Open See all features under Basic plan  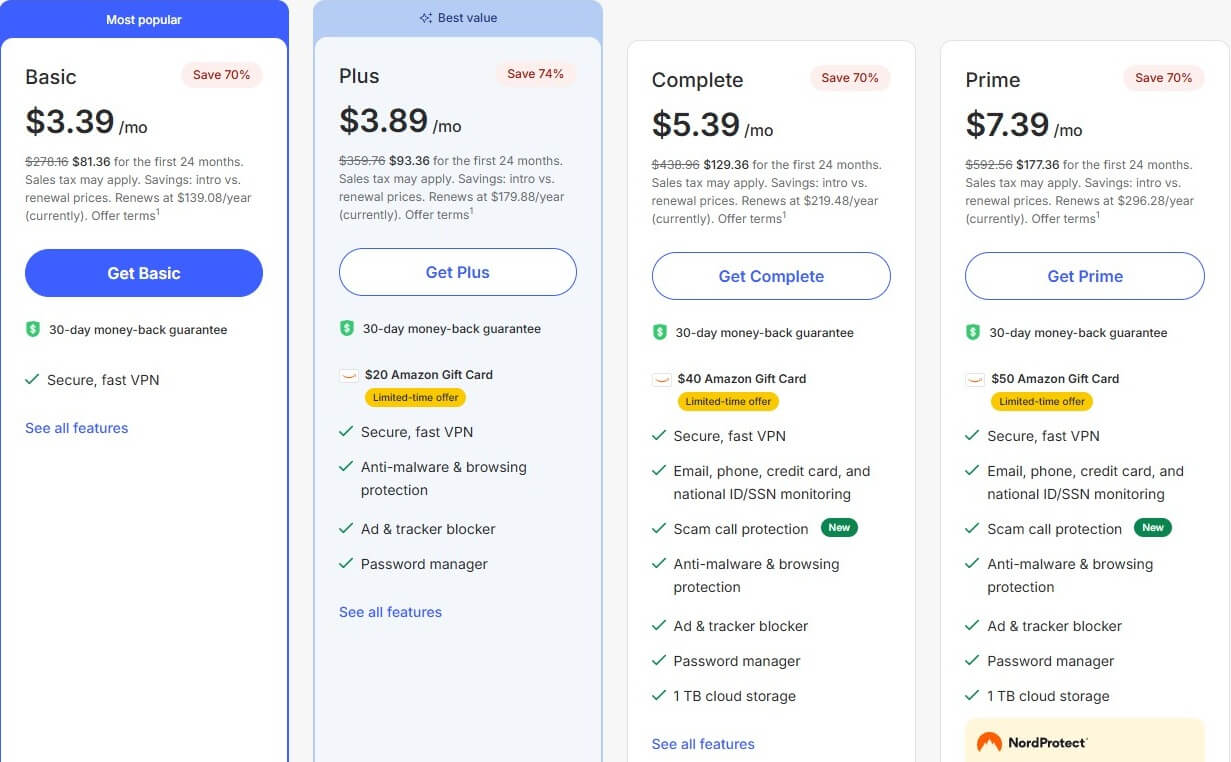76,428
